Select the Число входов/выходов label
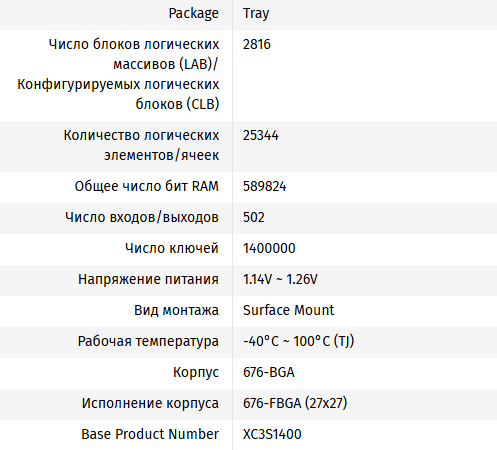Image resolution: width=497 pixels, height=450 pixels. pyautogui.click(x=142, y=217)
